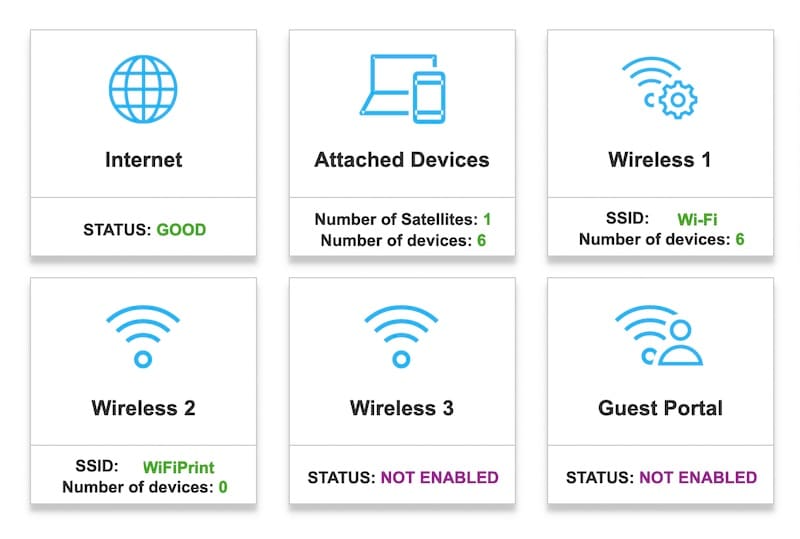Click the Wi-Fi SSID name
The image size is (800, 539).
coord(698,219)
